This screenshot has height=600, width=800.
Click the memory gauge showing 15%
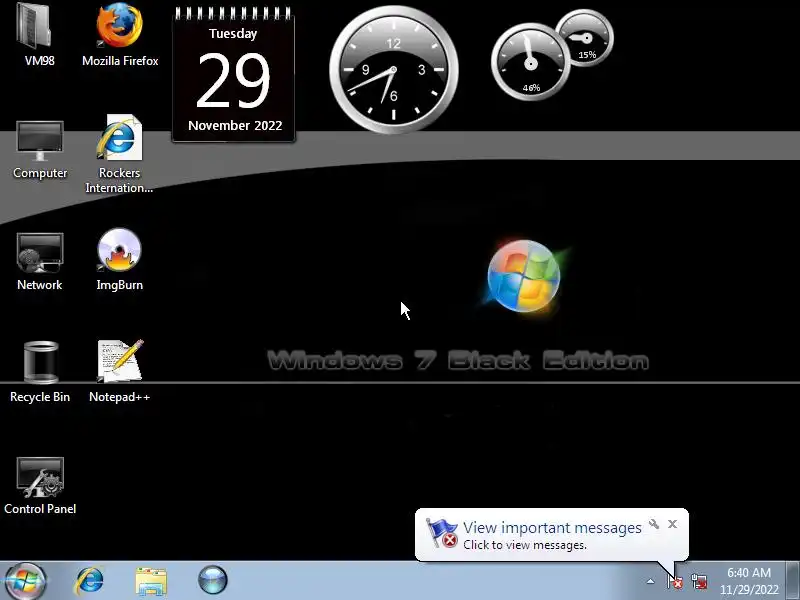point(585,38)
